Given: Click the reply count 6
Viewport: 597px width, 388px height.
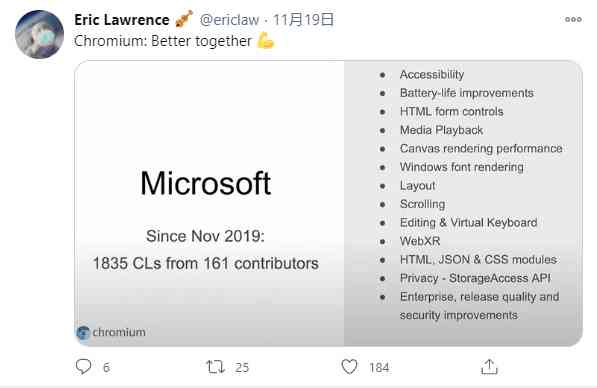Looking at the screenshot, I should pos(106,367).
